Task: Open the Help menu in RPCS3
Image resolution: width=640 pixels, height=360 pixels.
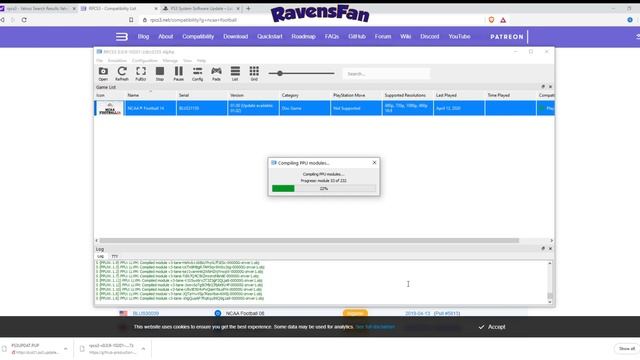Action: [201, 60]
